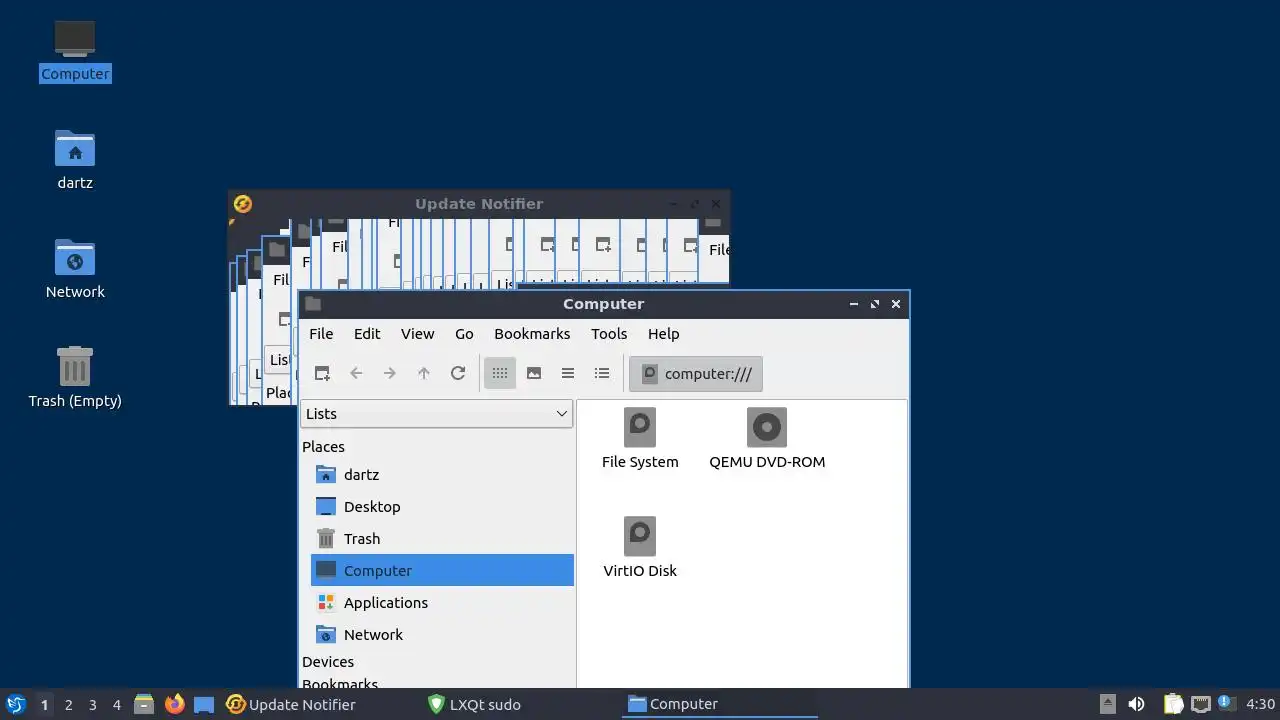Click the show desktop panel icon
This screenshot has height=720, width=1280.
204,704
